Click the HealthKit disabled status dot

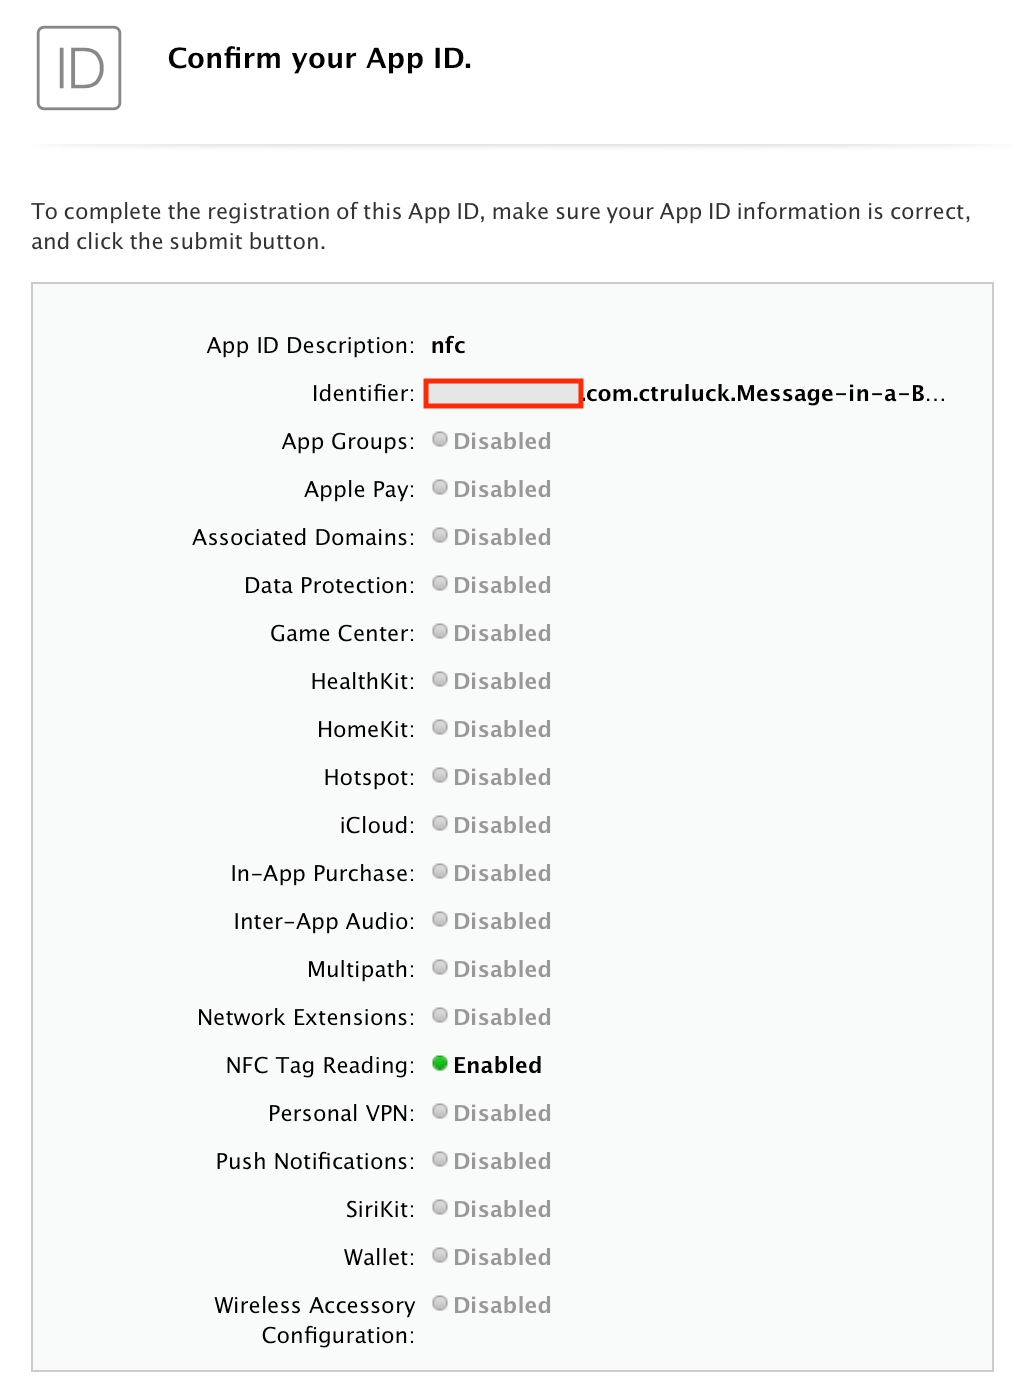[x=440, y=679]
